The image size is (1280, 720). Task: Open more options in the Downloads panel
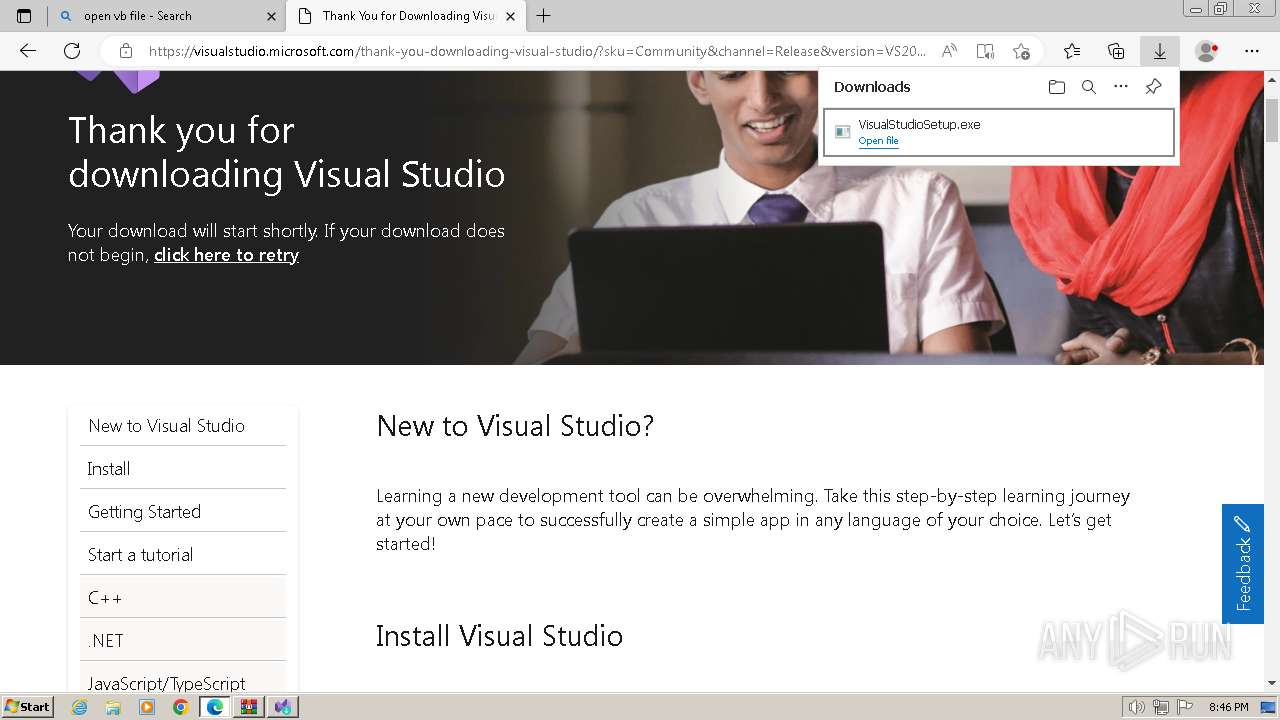1121,87
